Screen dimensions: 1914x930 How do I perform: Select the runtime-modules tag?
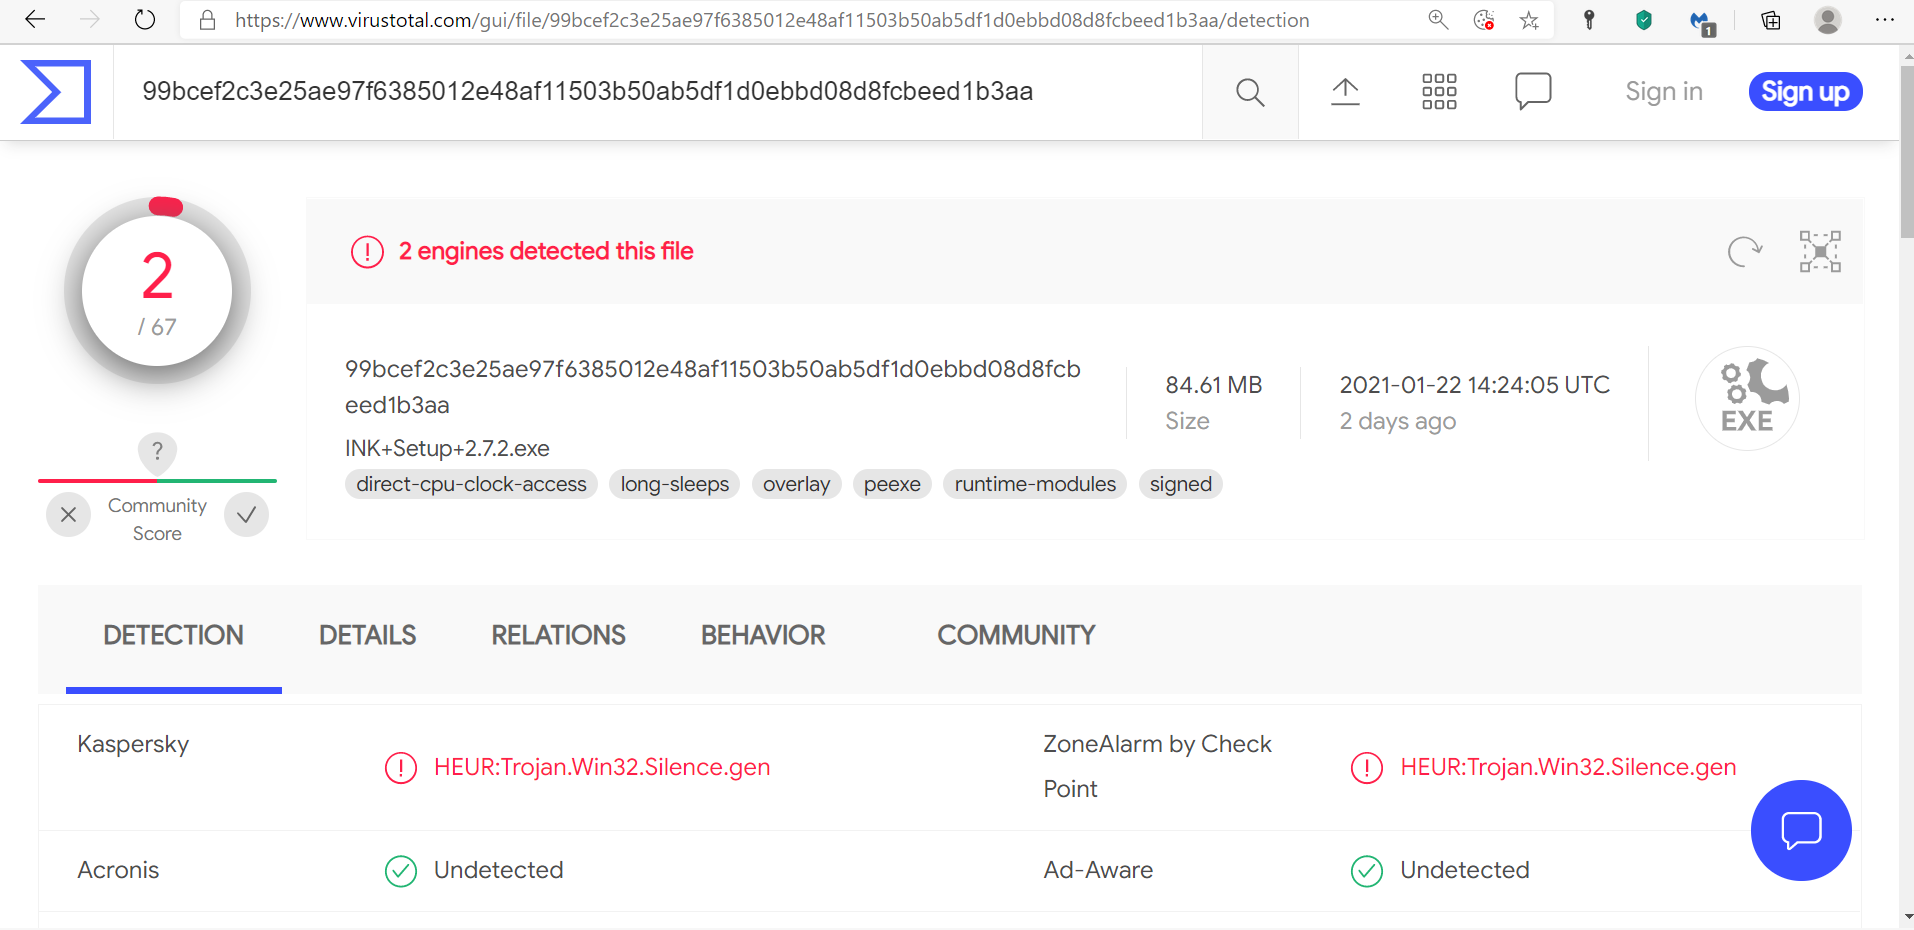(1036, 484)
